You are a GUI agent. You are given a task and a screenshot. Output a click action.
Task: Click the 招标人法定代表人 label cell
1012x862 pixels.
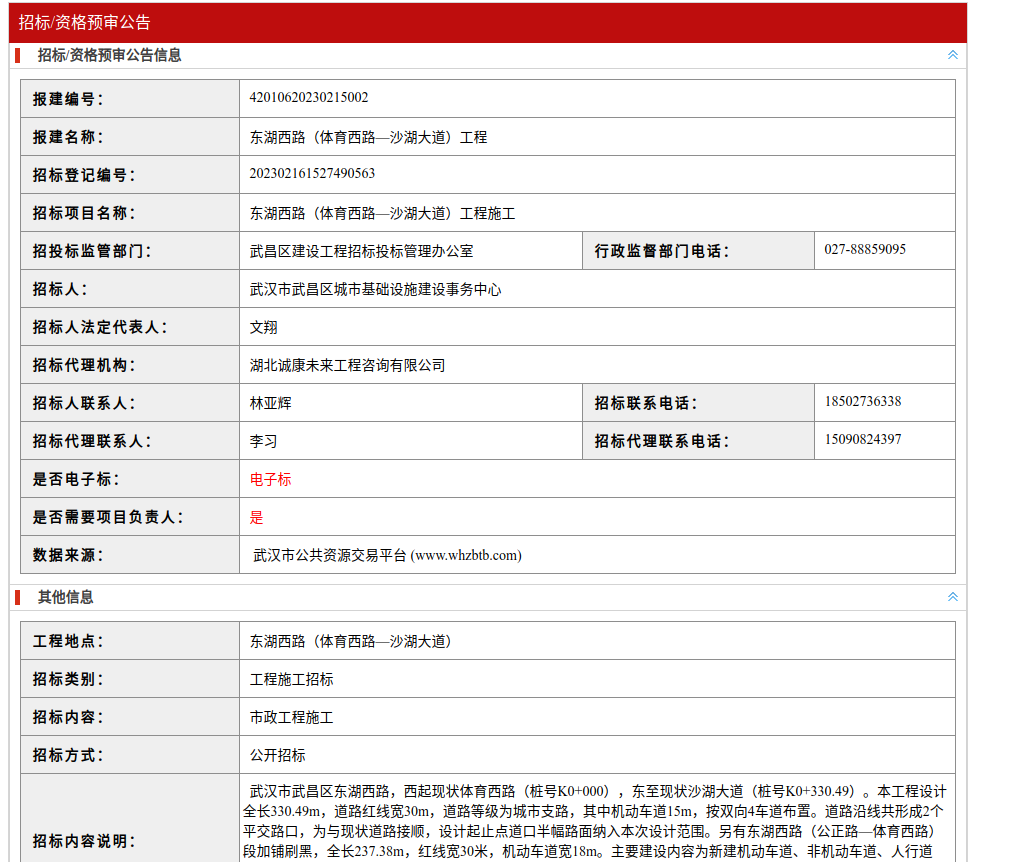coord(130,327)
